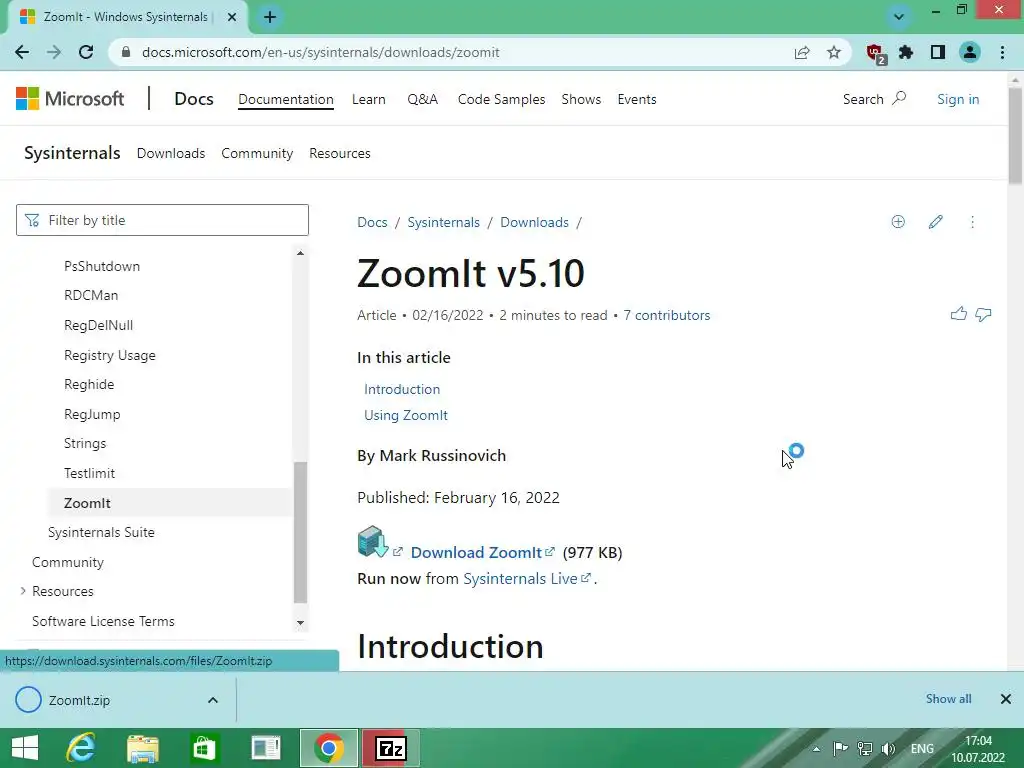Click the Docs brand link
1024x768 pixels.
[x=194, y=99]
